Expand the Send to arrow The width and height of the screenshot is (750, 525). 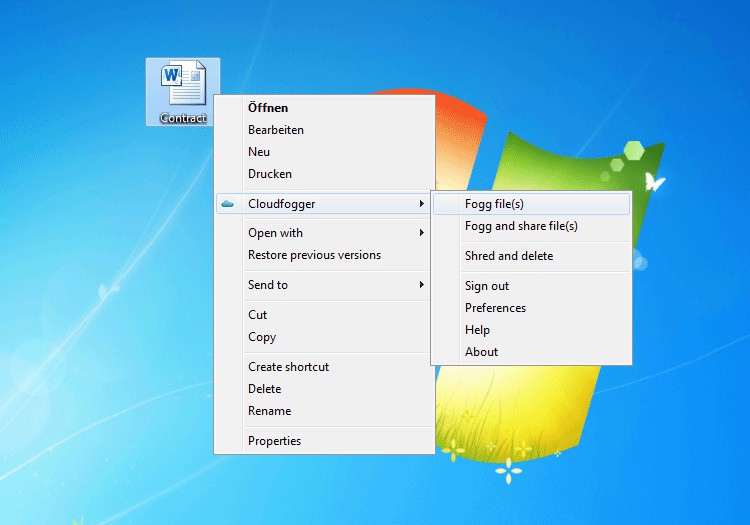click(421, 285)
